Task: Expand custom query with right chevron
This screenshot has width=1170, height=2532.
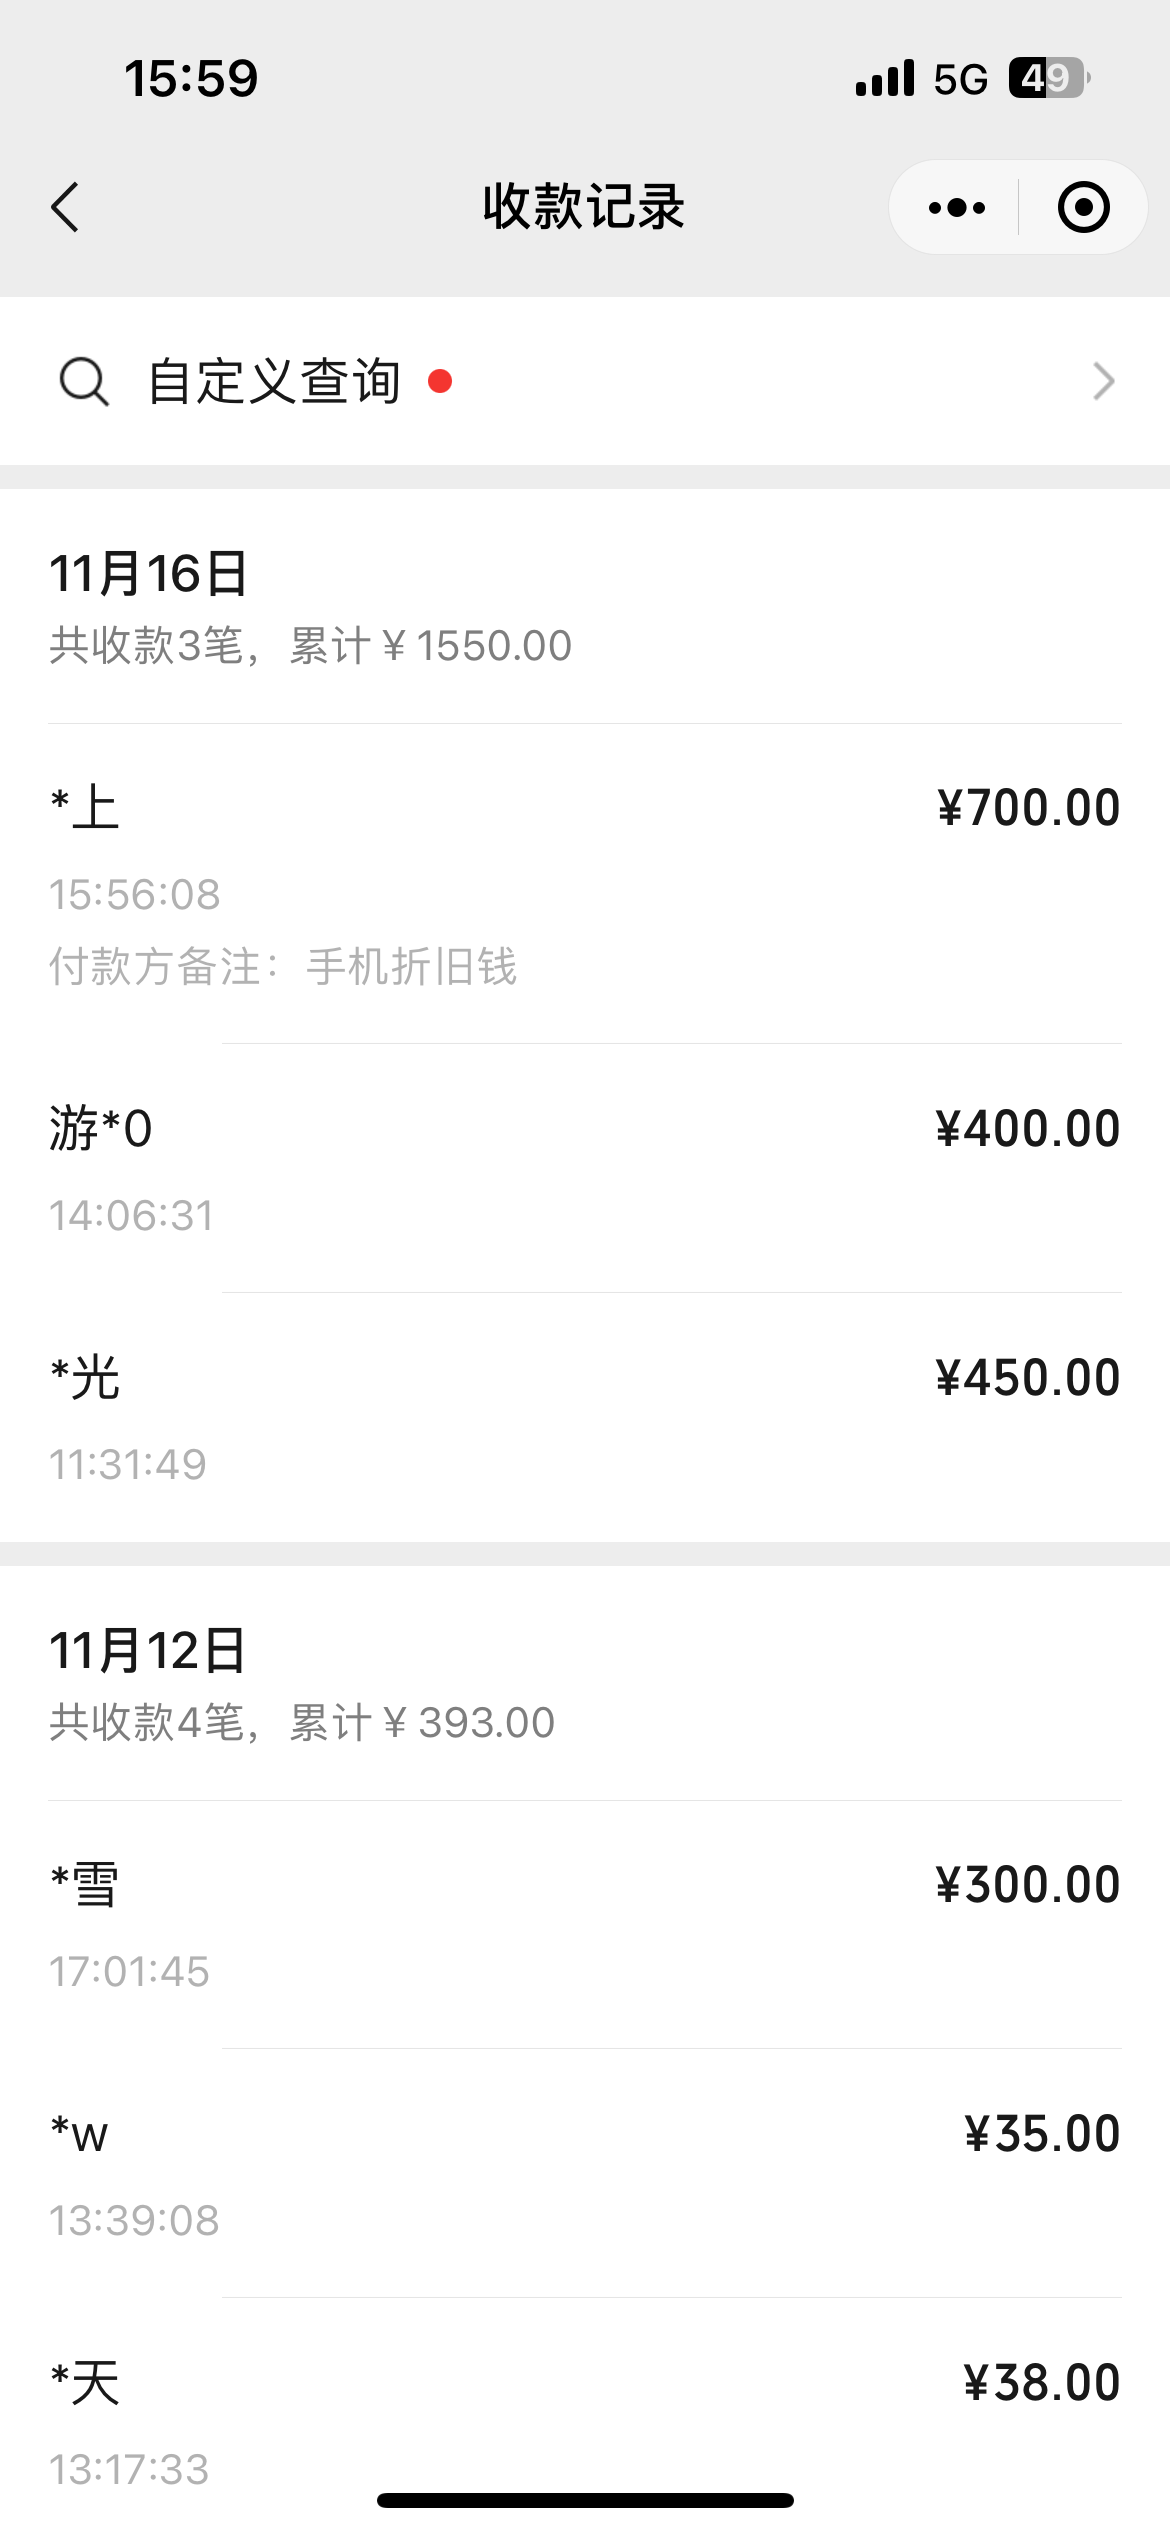Action: pos(1103,382)
